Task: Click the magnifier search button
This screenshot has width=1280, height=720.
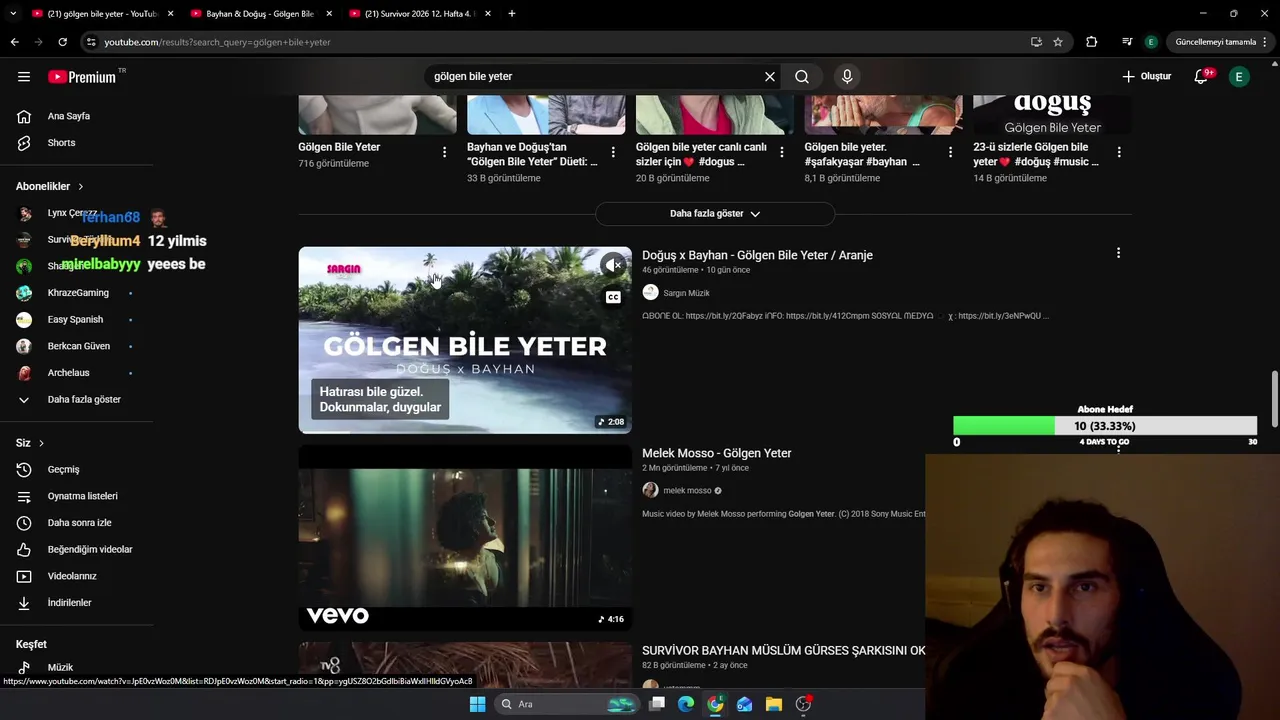Action: 802,76
